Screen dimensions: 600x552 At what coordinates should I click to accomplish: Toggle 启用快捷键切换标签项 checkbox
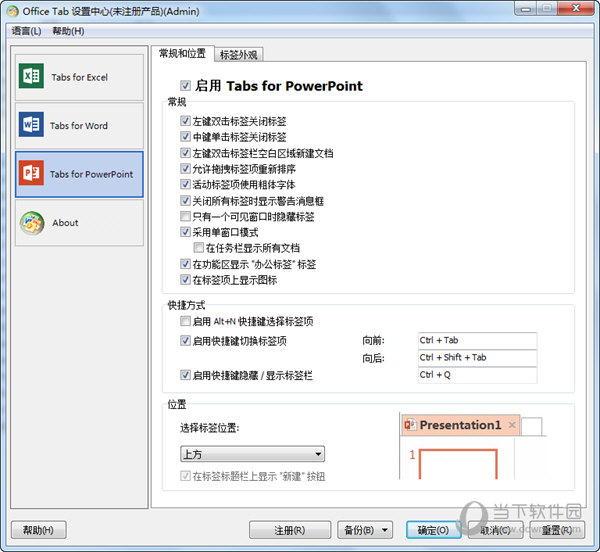point(185,340)
